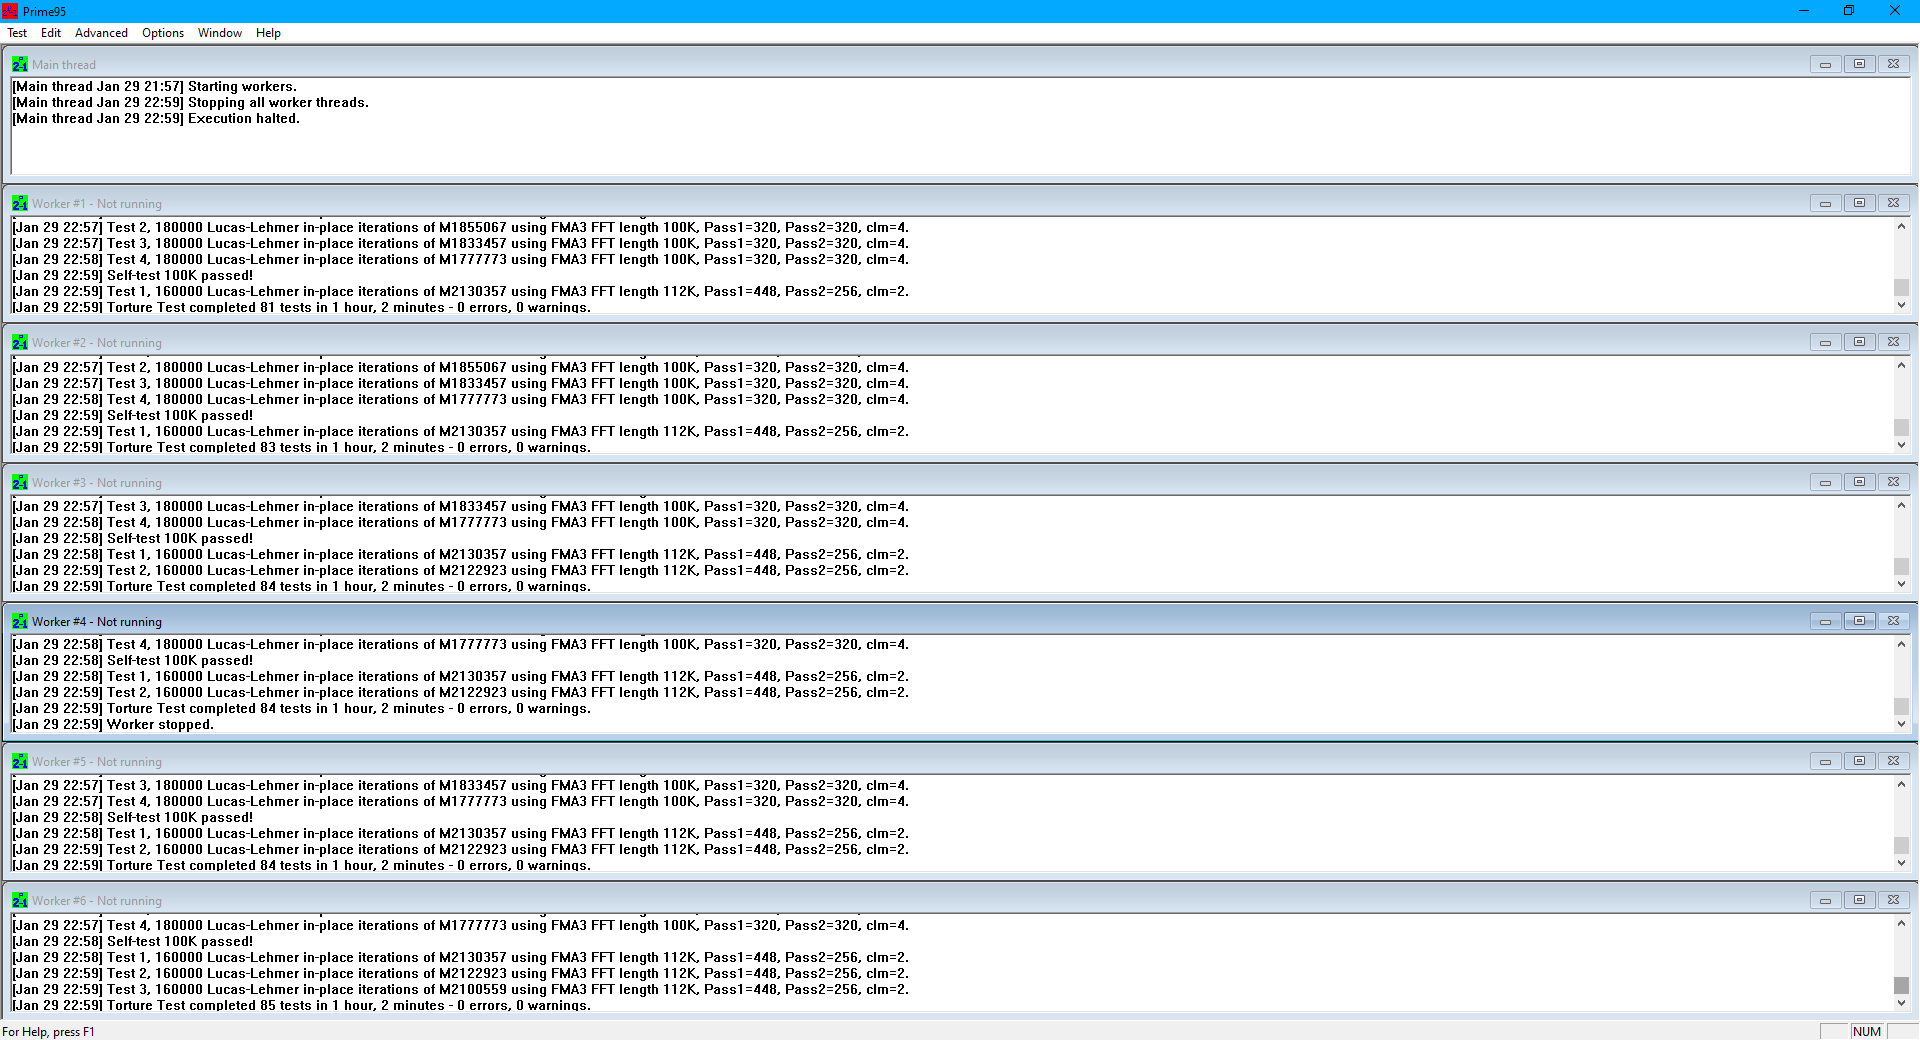Click the 'Starting workers.' log line
Screen dimensions: 1920x1040
pyautogui.click(x=154, y=86)
